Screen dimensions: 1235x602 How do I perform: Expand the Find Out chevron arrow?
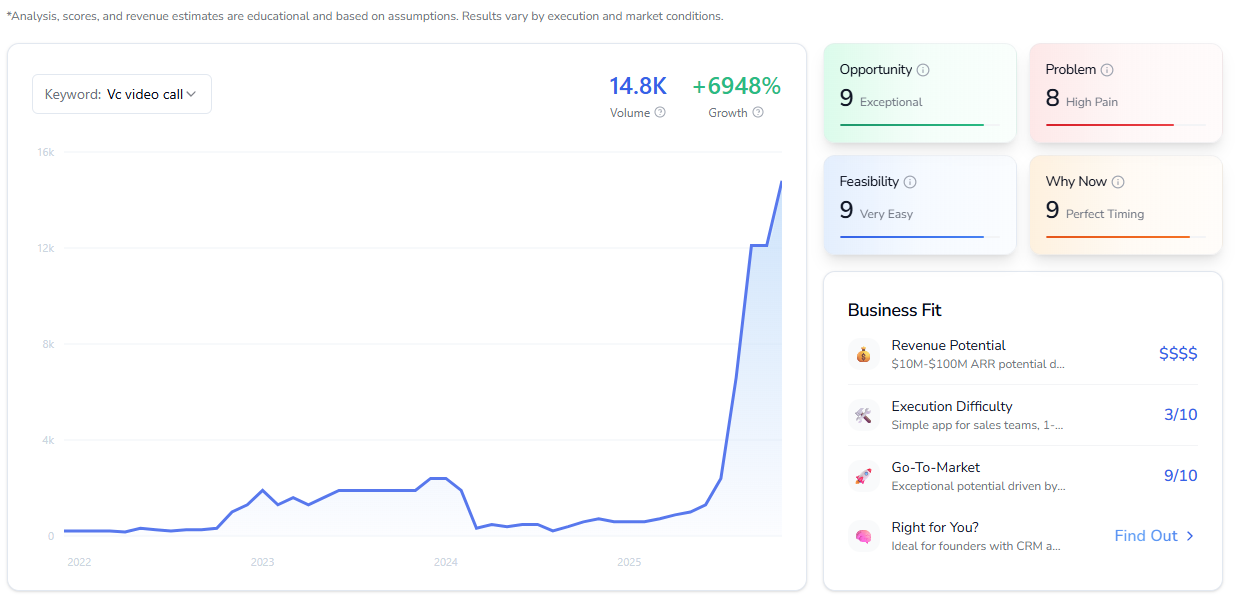pos(1190,536)
